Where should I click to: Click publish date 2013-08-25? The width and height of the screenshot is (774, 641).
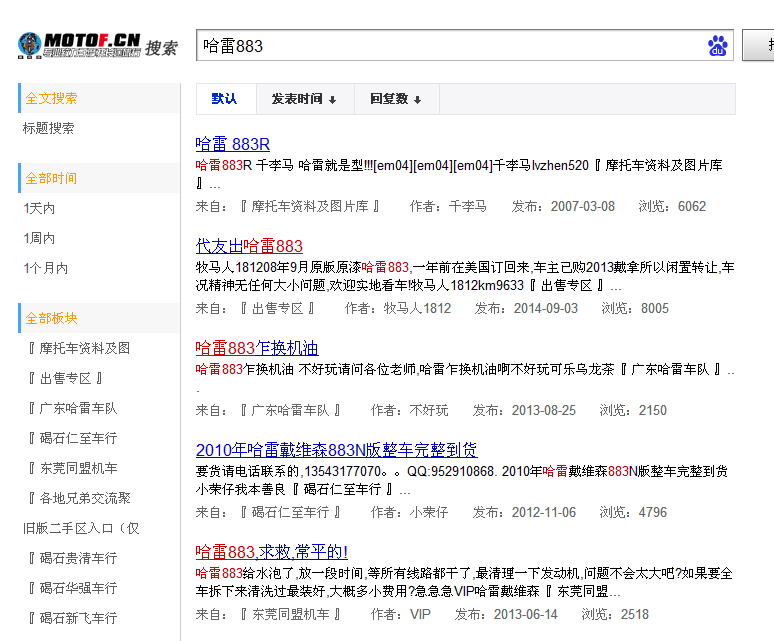[x=543, y=411]
